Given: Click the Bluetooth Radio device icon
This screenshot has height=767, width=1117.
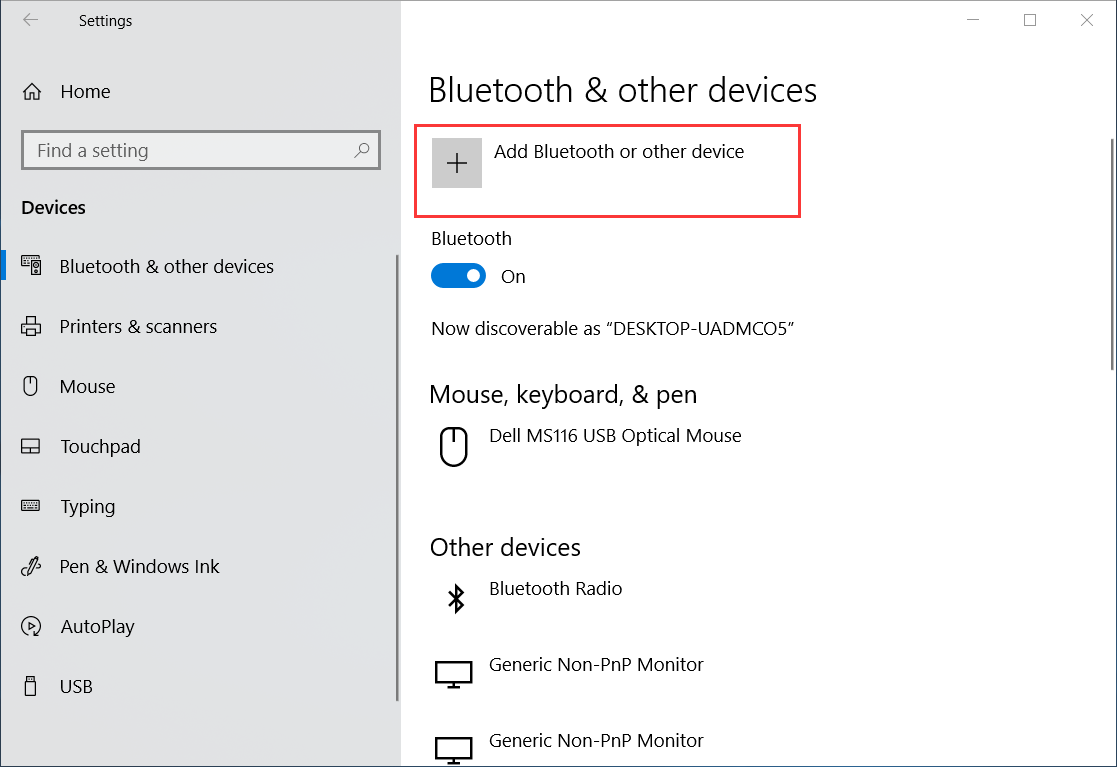Looking at the screenshot, I should pyautogui.click(x=456, y=598).
